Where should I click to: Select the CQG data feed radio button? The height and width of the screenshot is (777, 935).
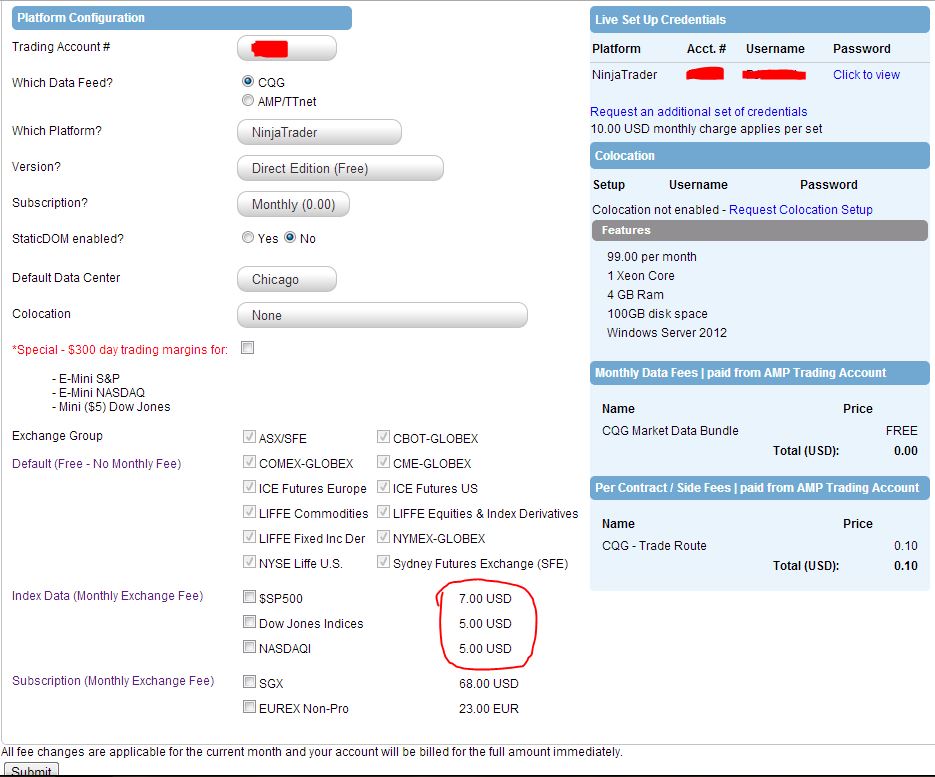tap(248, 81)
